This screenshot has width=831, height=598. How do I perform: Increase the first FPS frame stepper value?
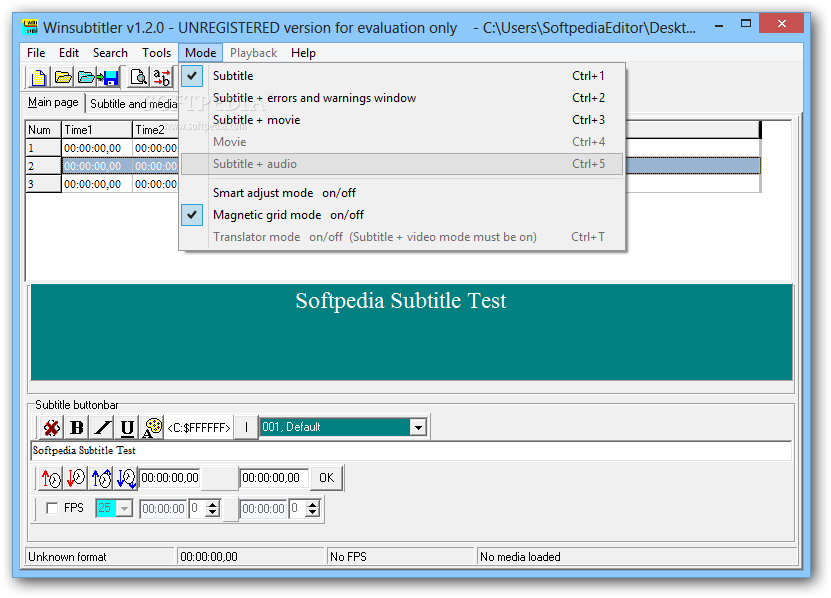[x=213, y=504]
